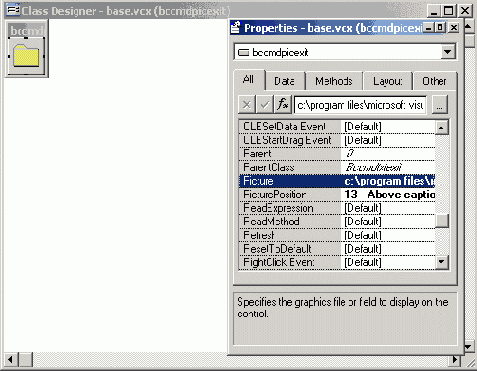This screenshot has width=477, height=371.
Task: Click the Class Designer title bar icon
Action: (x=13, y=10)
